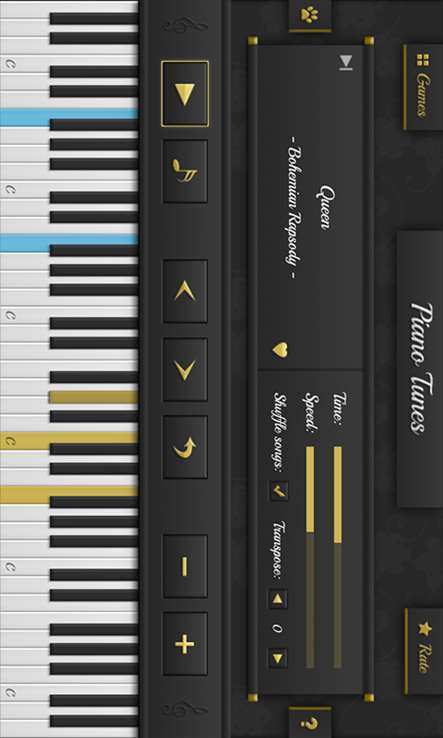The image size is (443, 738).
Task: Open song list with the download arrow icon
Action: (x=346, y=63)
